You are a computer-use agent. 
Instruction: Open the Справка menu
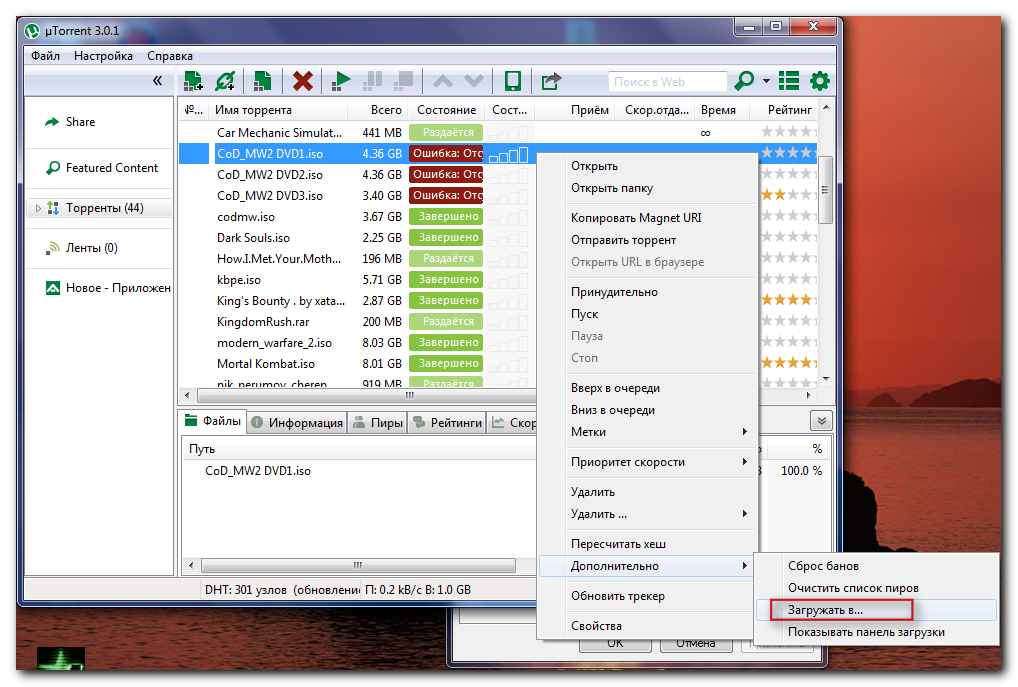click(169, 56)
